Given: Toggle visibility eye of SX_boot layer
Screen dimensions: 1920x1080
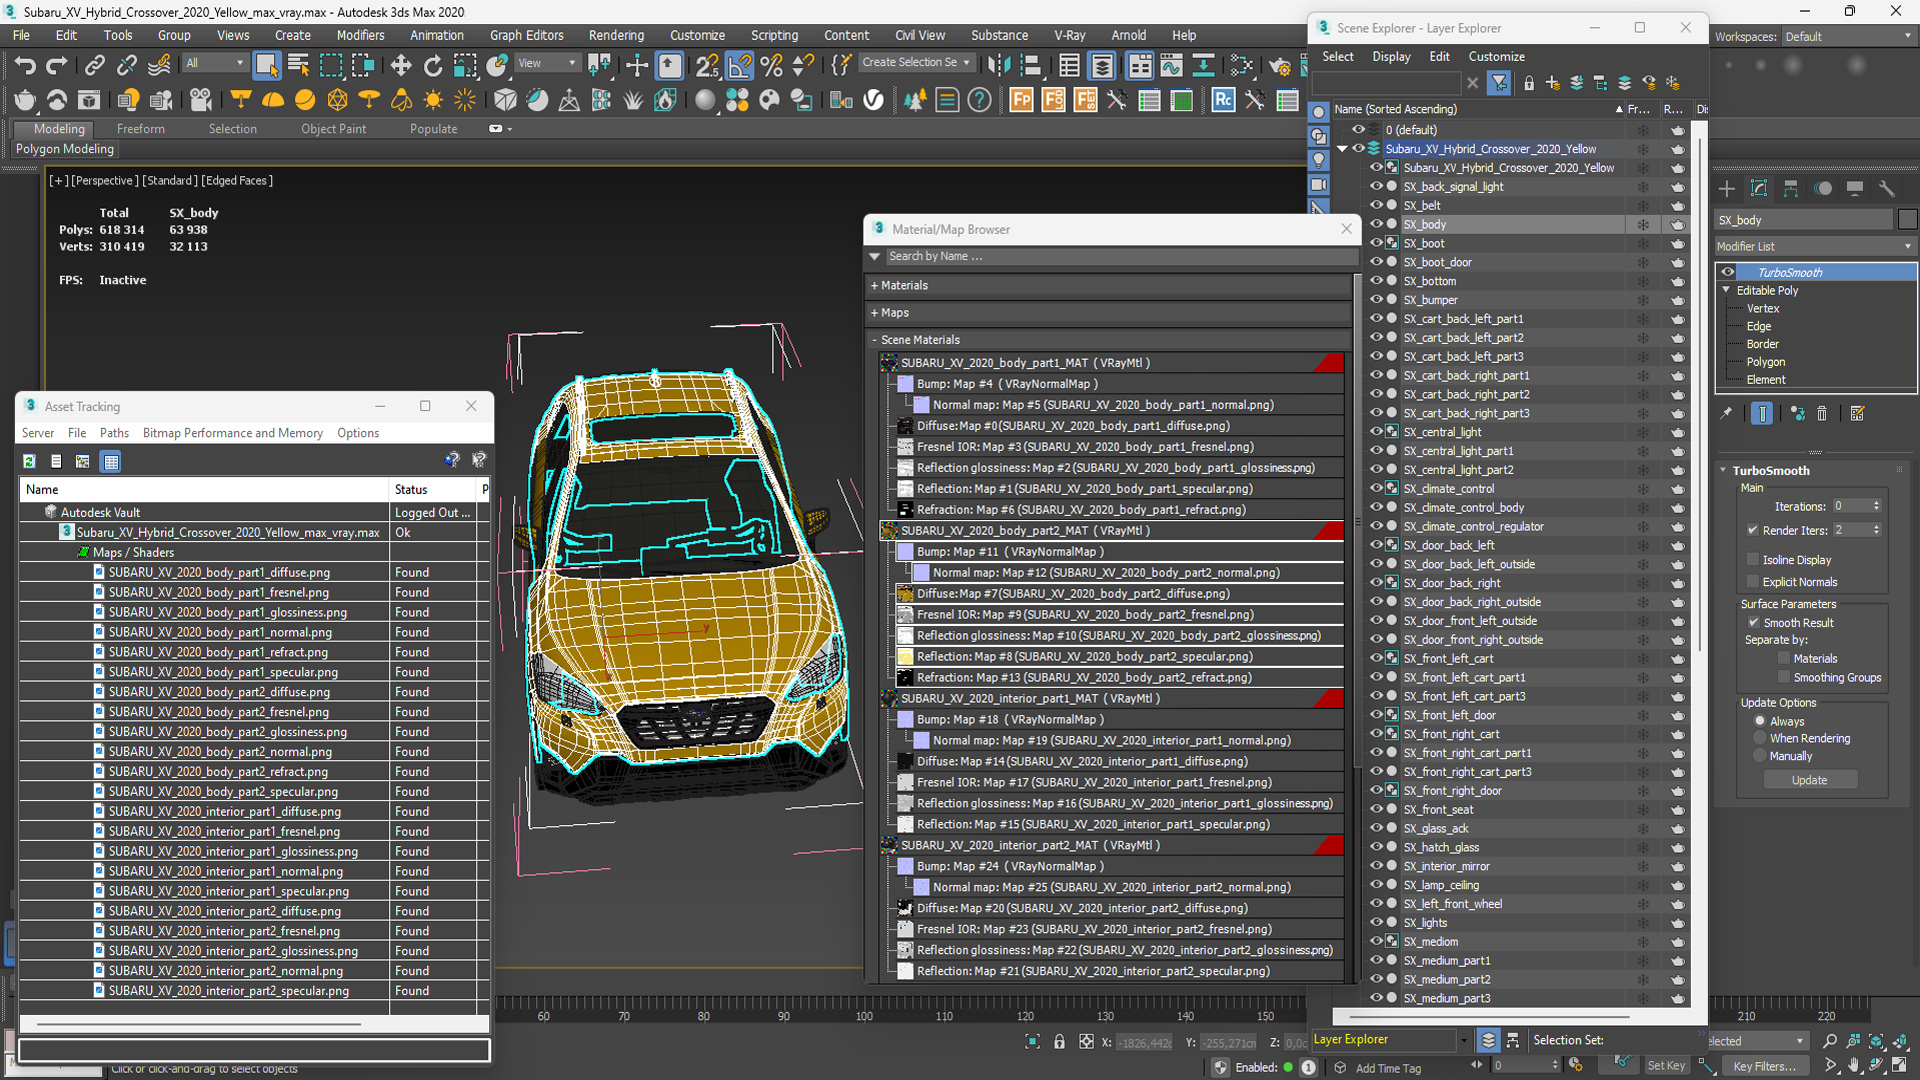Looking at the screenshot, I should [1376, 243].
